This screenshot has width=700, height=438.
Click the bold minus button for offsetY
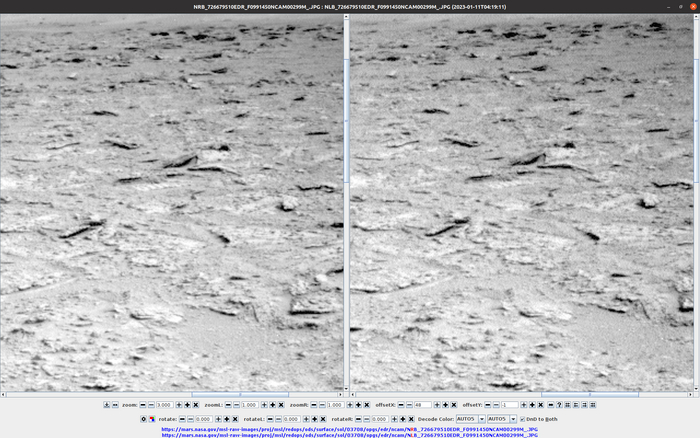488,405
